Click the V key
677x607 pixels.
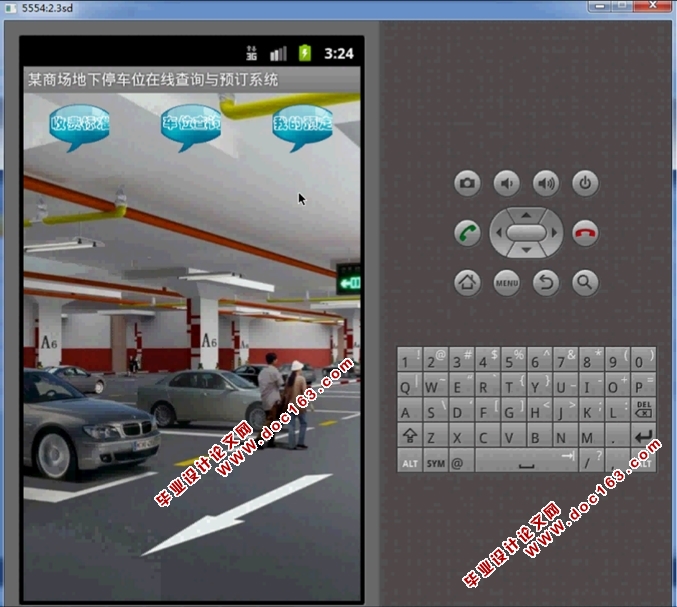click(513, 435)
